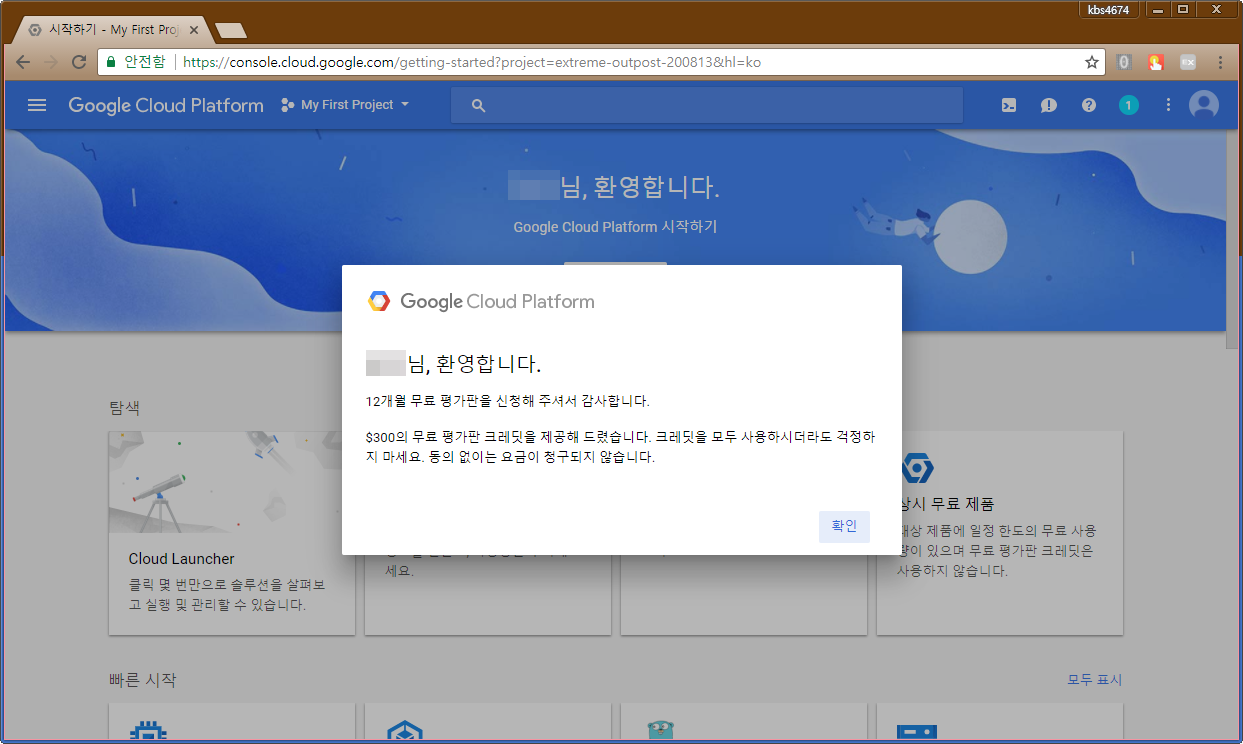Screen dimensions: 1243x744
Task: Click the Google Cloud Platform hexagon logo in dialog
Action: click(379, 301)
